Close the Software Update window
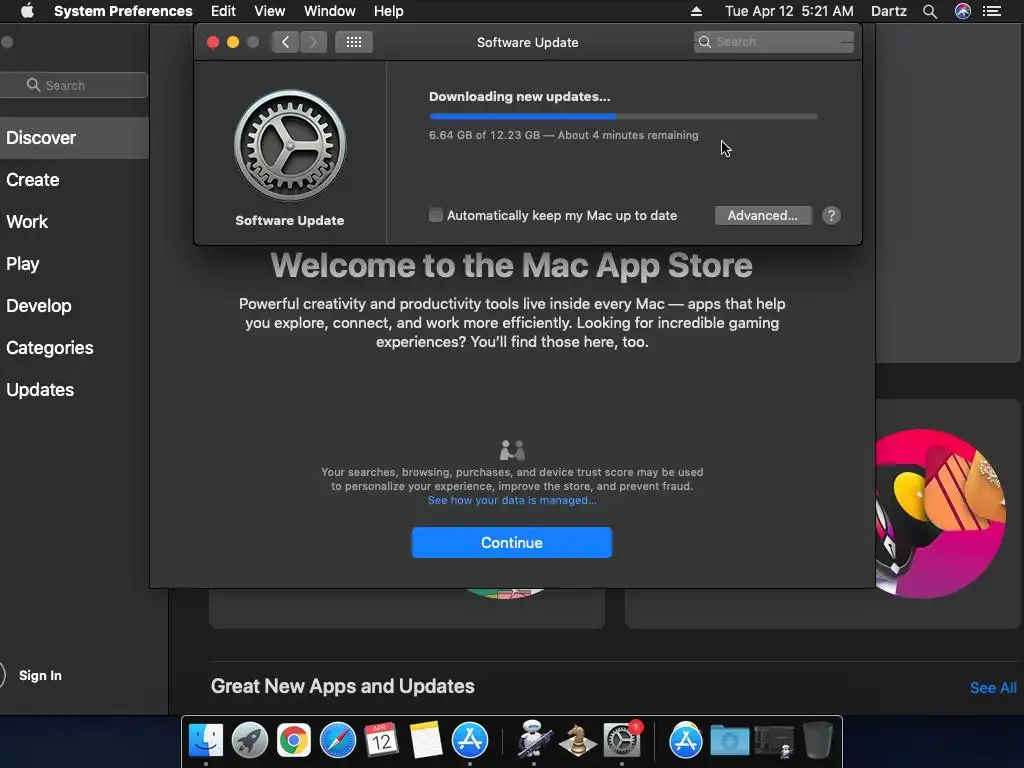 click(x=213, y=42)
